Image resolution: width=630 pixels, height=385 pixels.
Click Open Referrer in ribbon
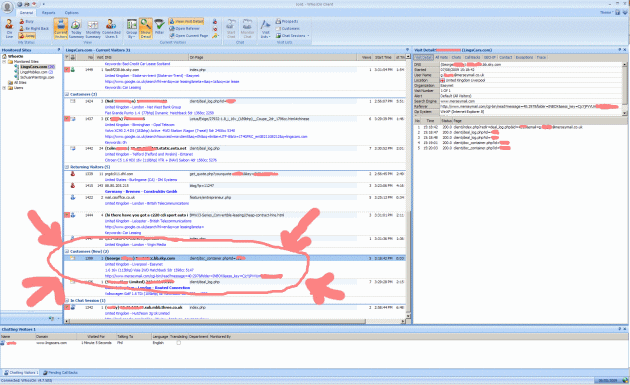pyautogui.click(x=184, y=29)
